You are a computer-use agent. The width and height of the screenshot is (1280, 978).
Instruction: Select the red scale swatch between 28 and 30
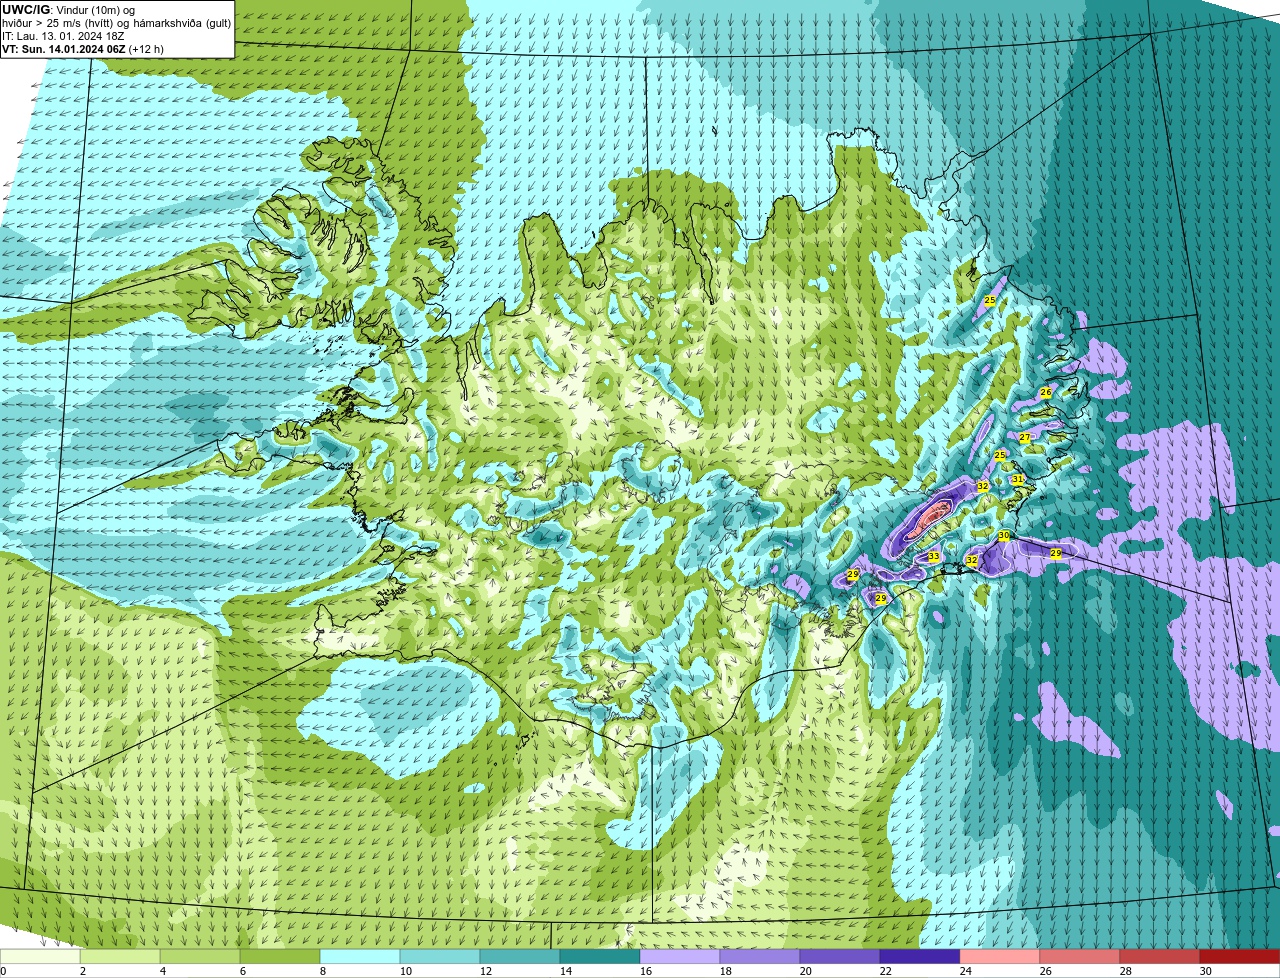coord(1160,956)
